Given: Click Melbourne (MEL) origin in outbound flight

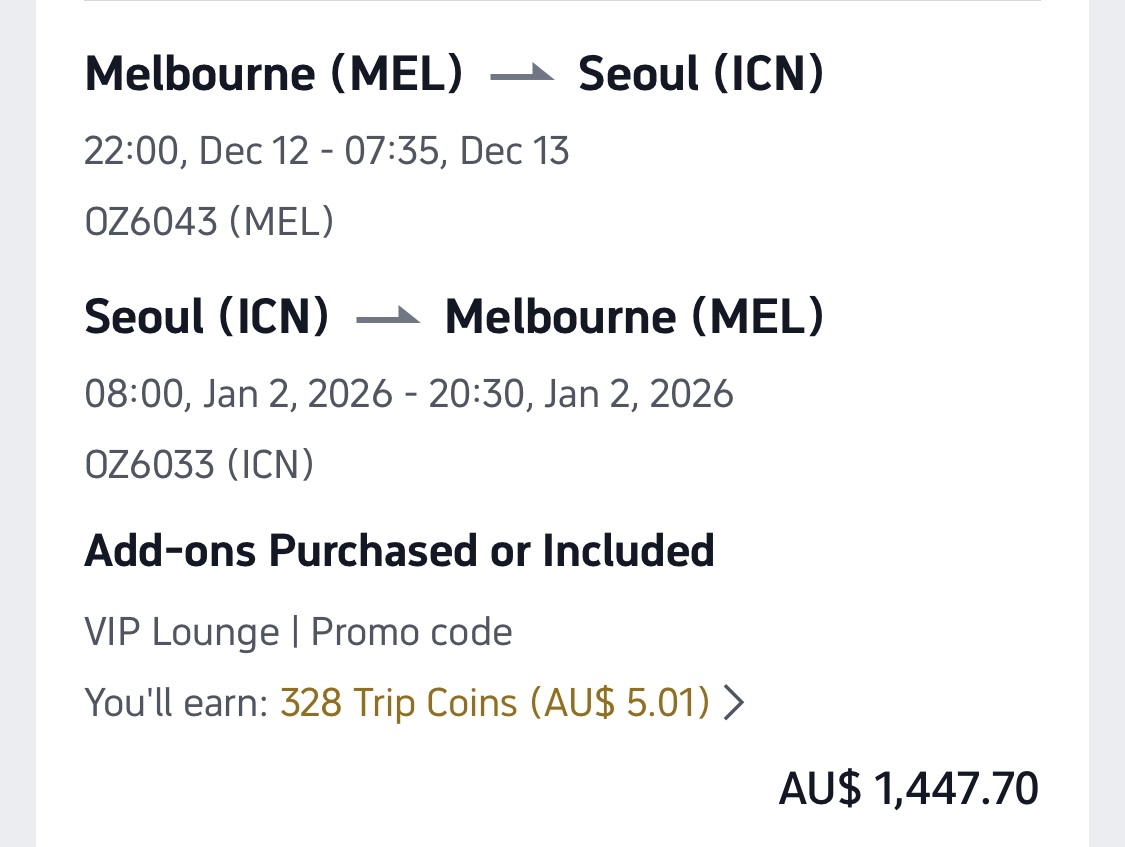Looking at the screenshot, I should (x=274, y=75).
